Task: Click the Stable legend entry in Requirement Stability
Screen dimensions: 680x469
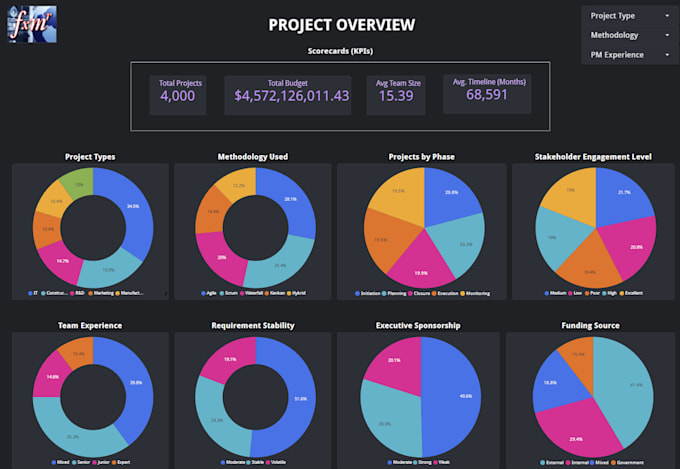Action: 255,462
